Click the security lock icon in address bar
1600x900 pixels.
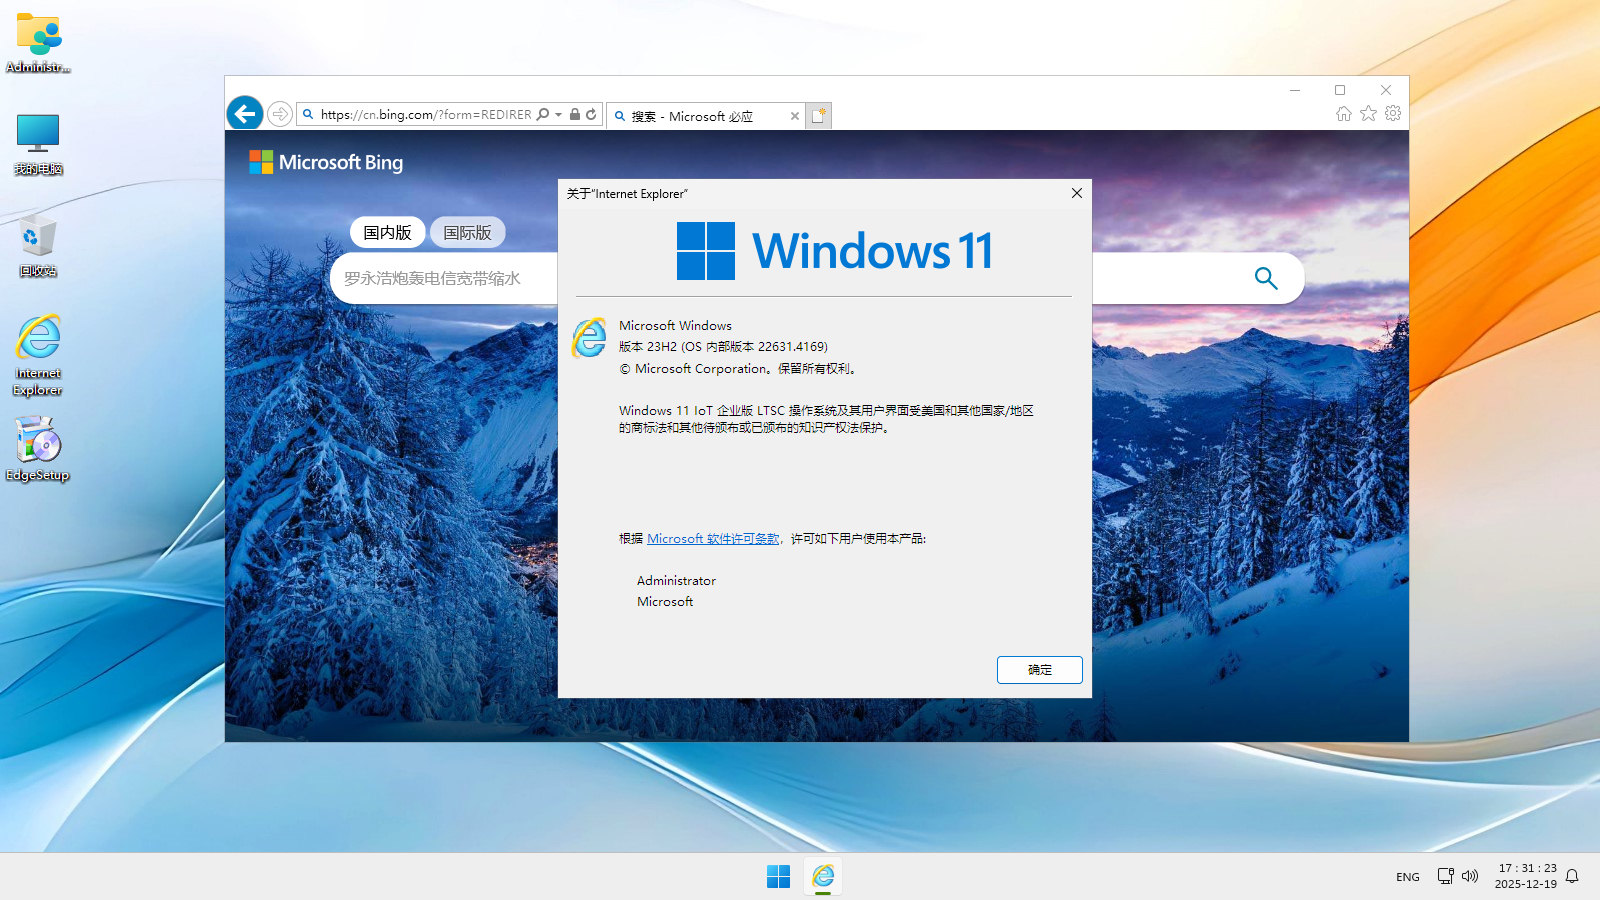pos(575,114)
